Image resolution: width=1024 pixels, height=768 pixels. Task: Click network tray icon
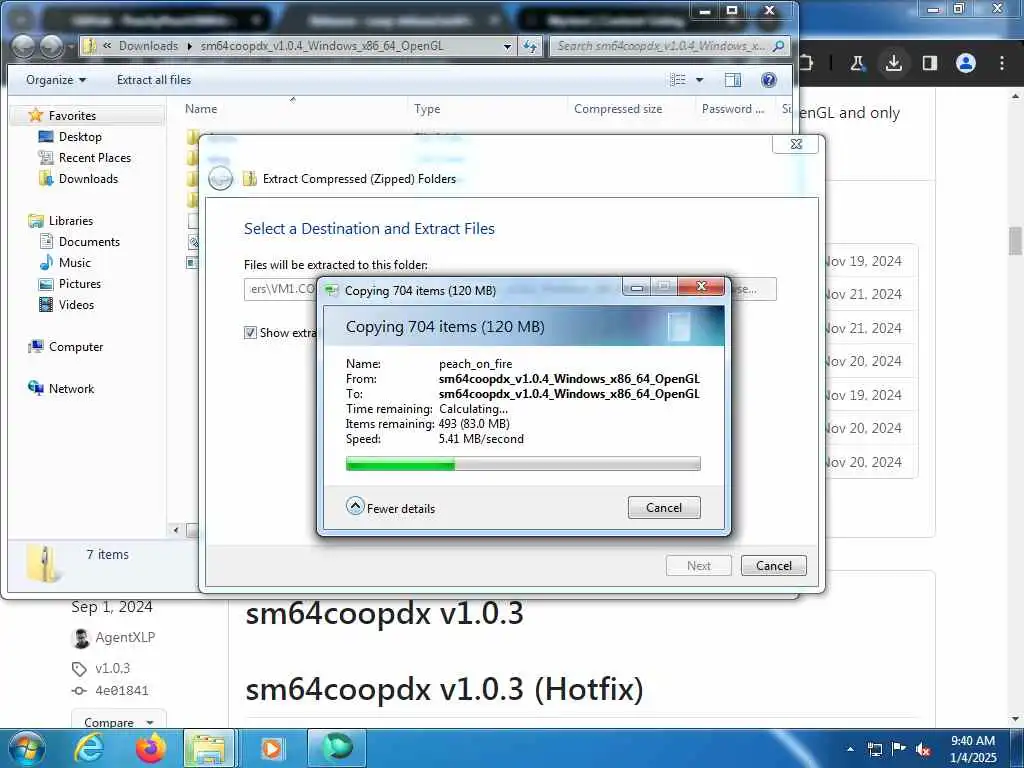click(x=874, y=750)
